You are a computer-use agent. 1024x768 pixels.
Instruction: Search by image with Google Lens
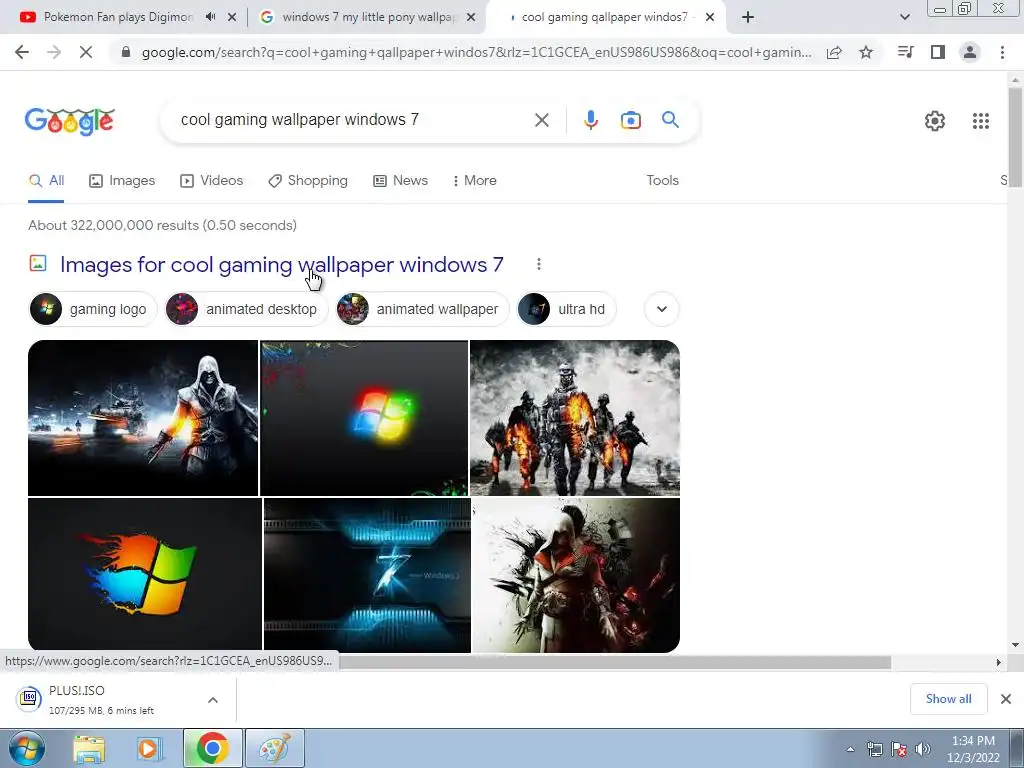[x=631, y=120]
